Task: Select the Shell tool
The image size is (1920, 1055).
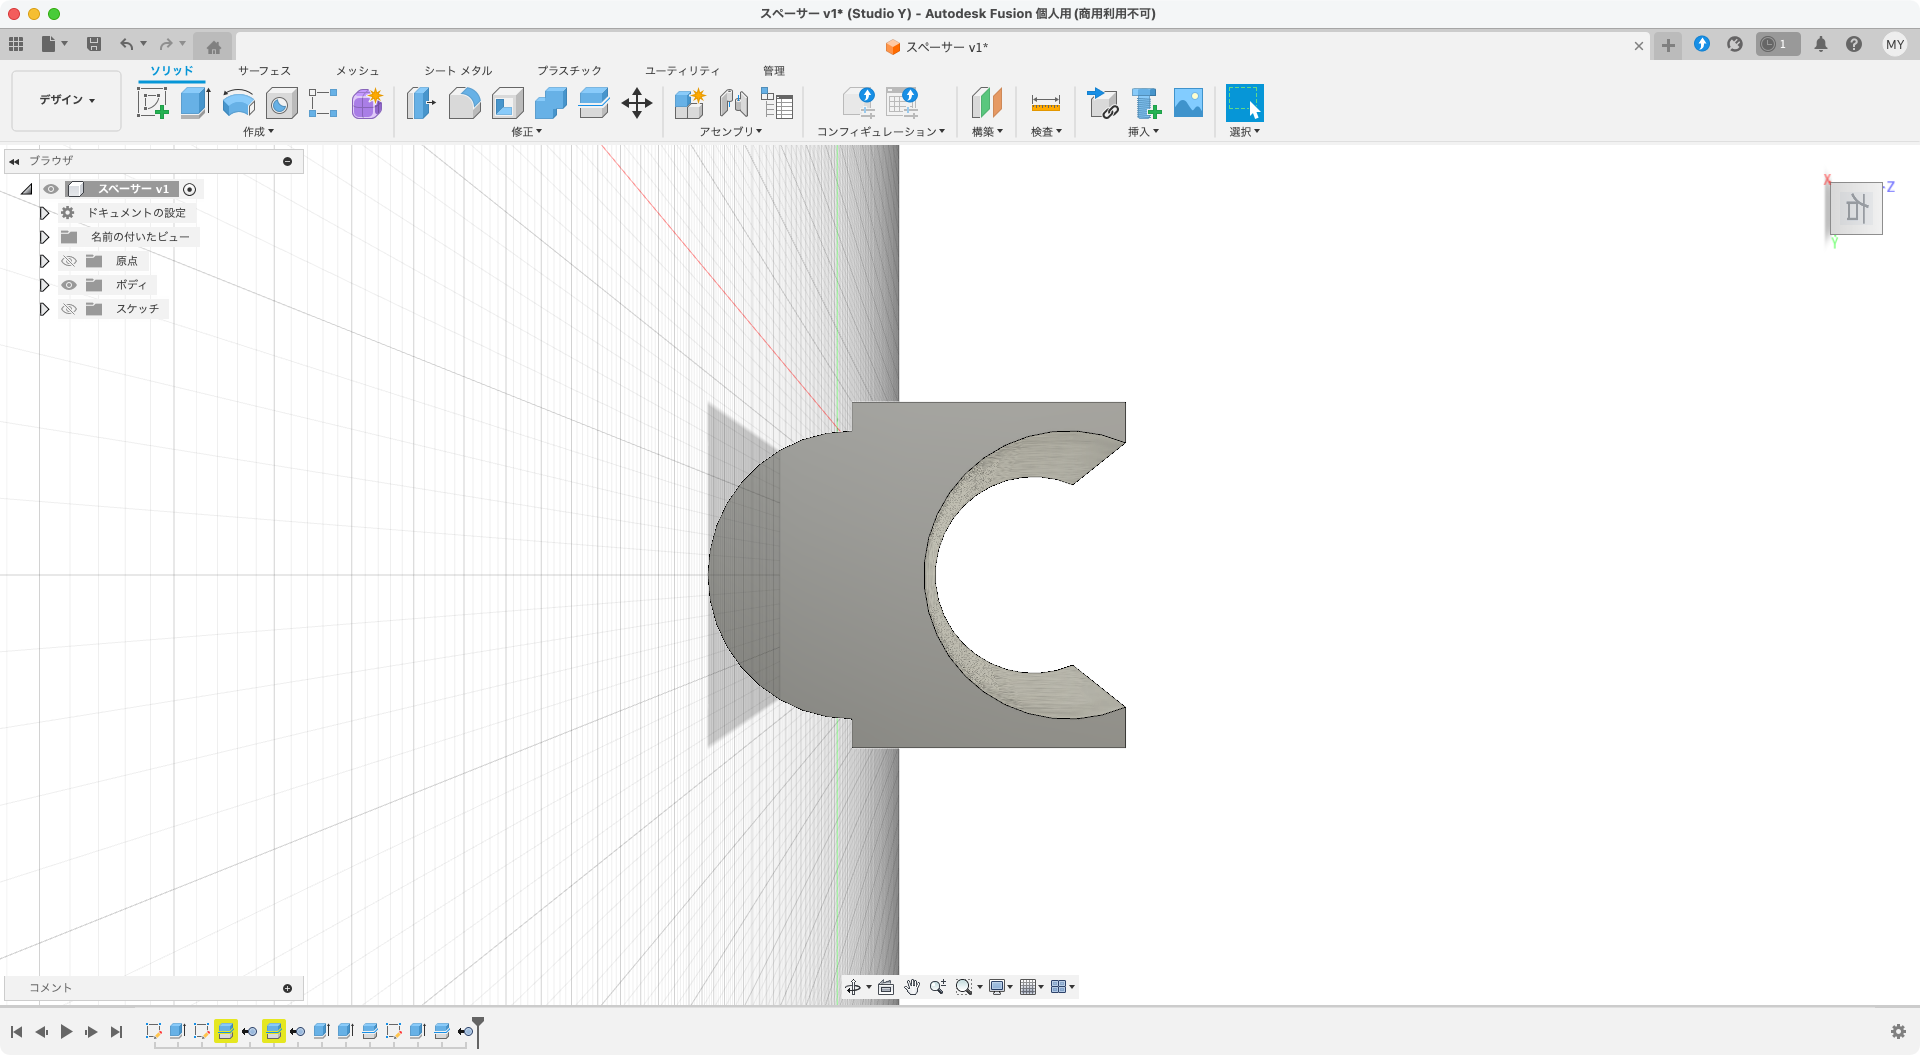Action: 507,103
